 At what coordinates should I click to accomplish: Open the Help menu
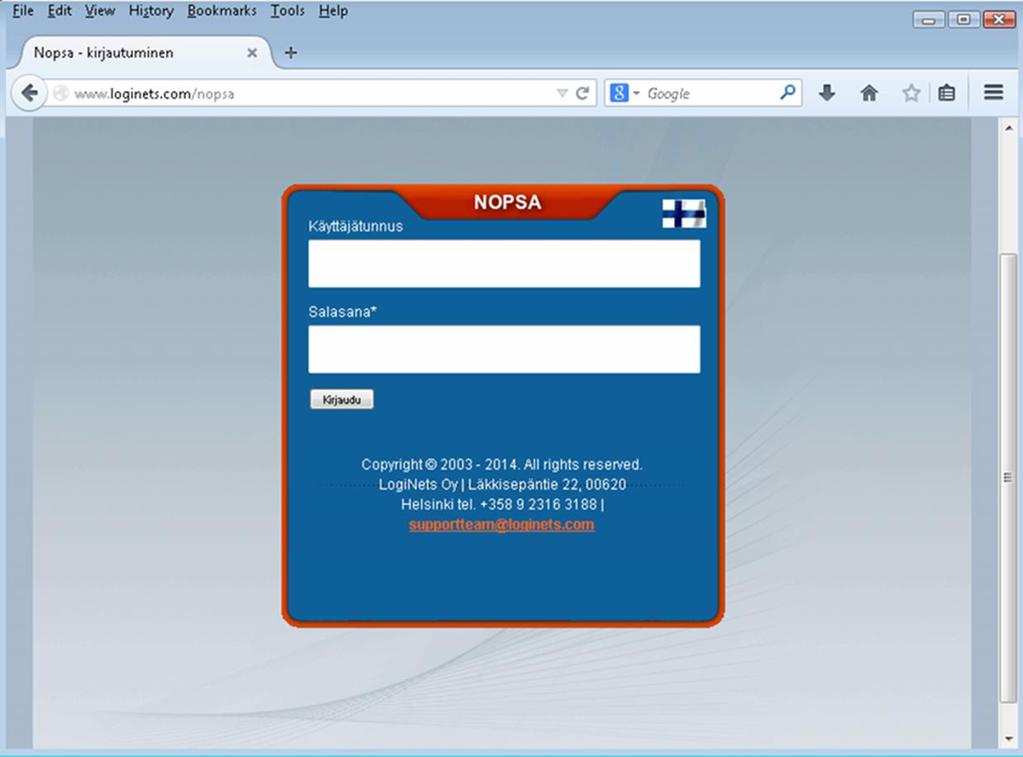(333, 11)
